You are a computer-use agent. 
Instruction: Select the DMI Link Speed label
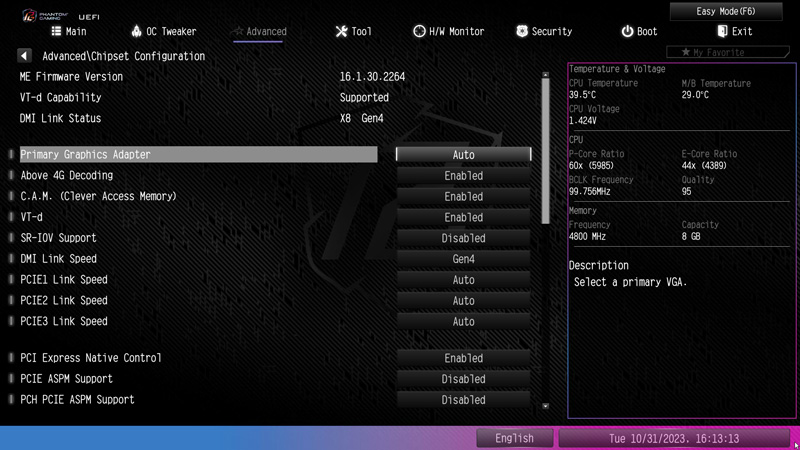coord(58,259)
